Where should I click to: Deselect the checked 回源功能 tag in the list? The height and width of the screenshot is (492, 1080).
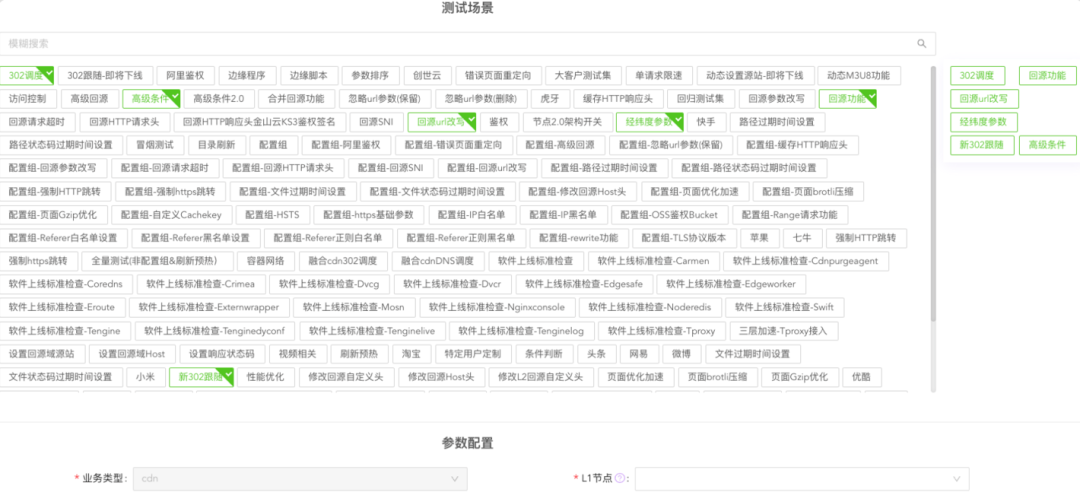tap(848, 99)
